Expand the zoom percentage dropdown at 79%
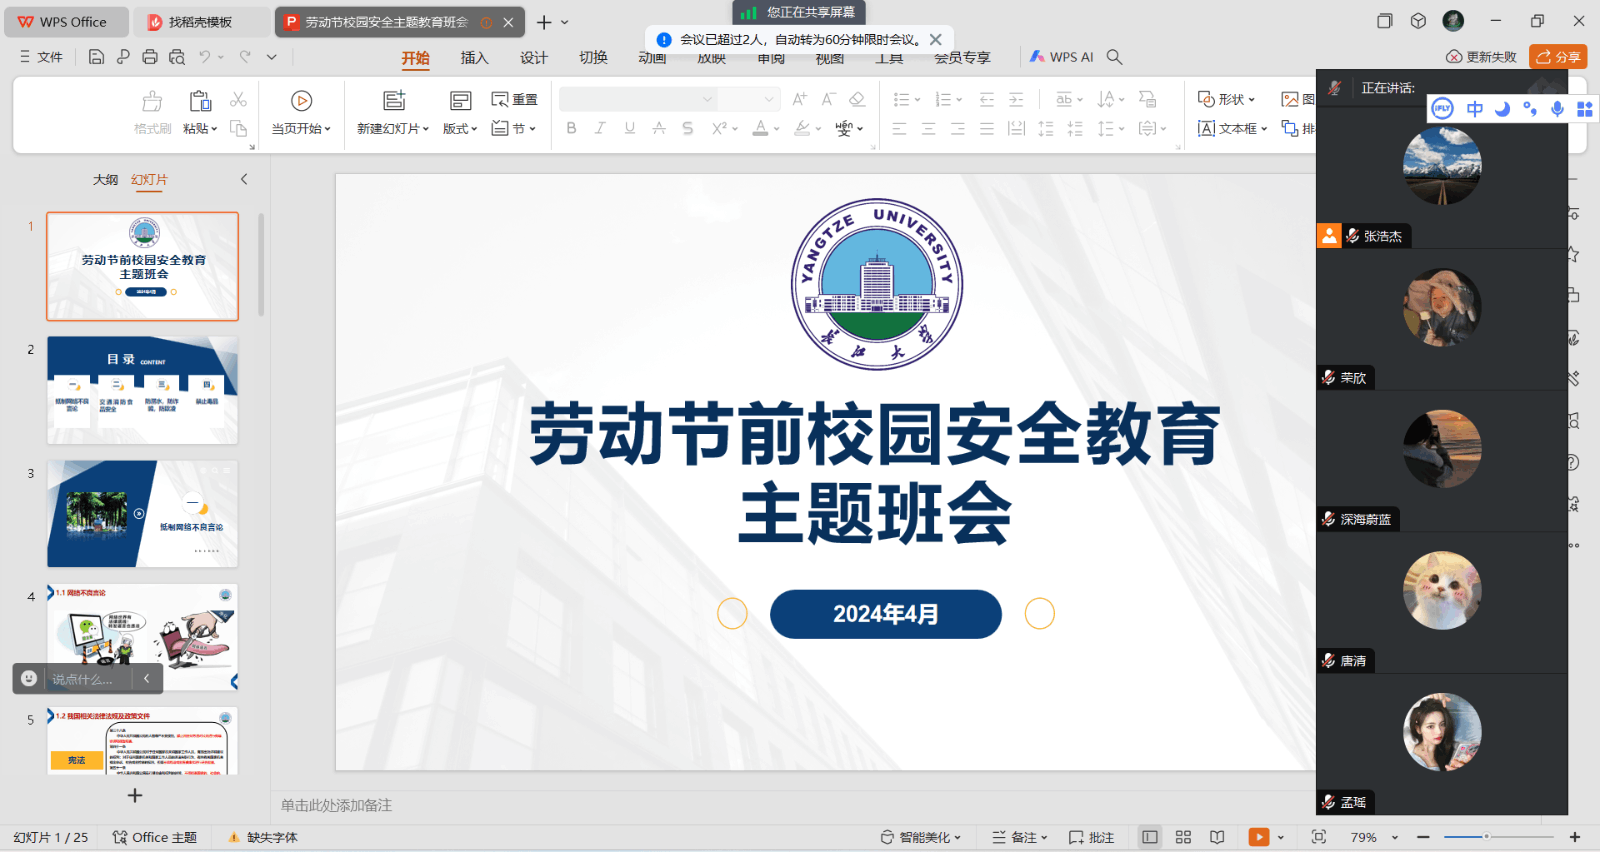1600x852 pixels. (1395, 838)
